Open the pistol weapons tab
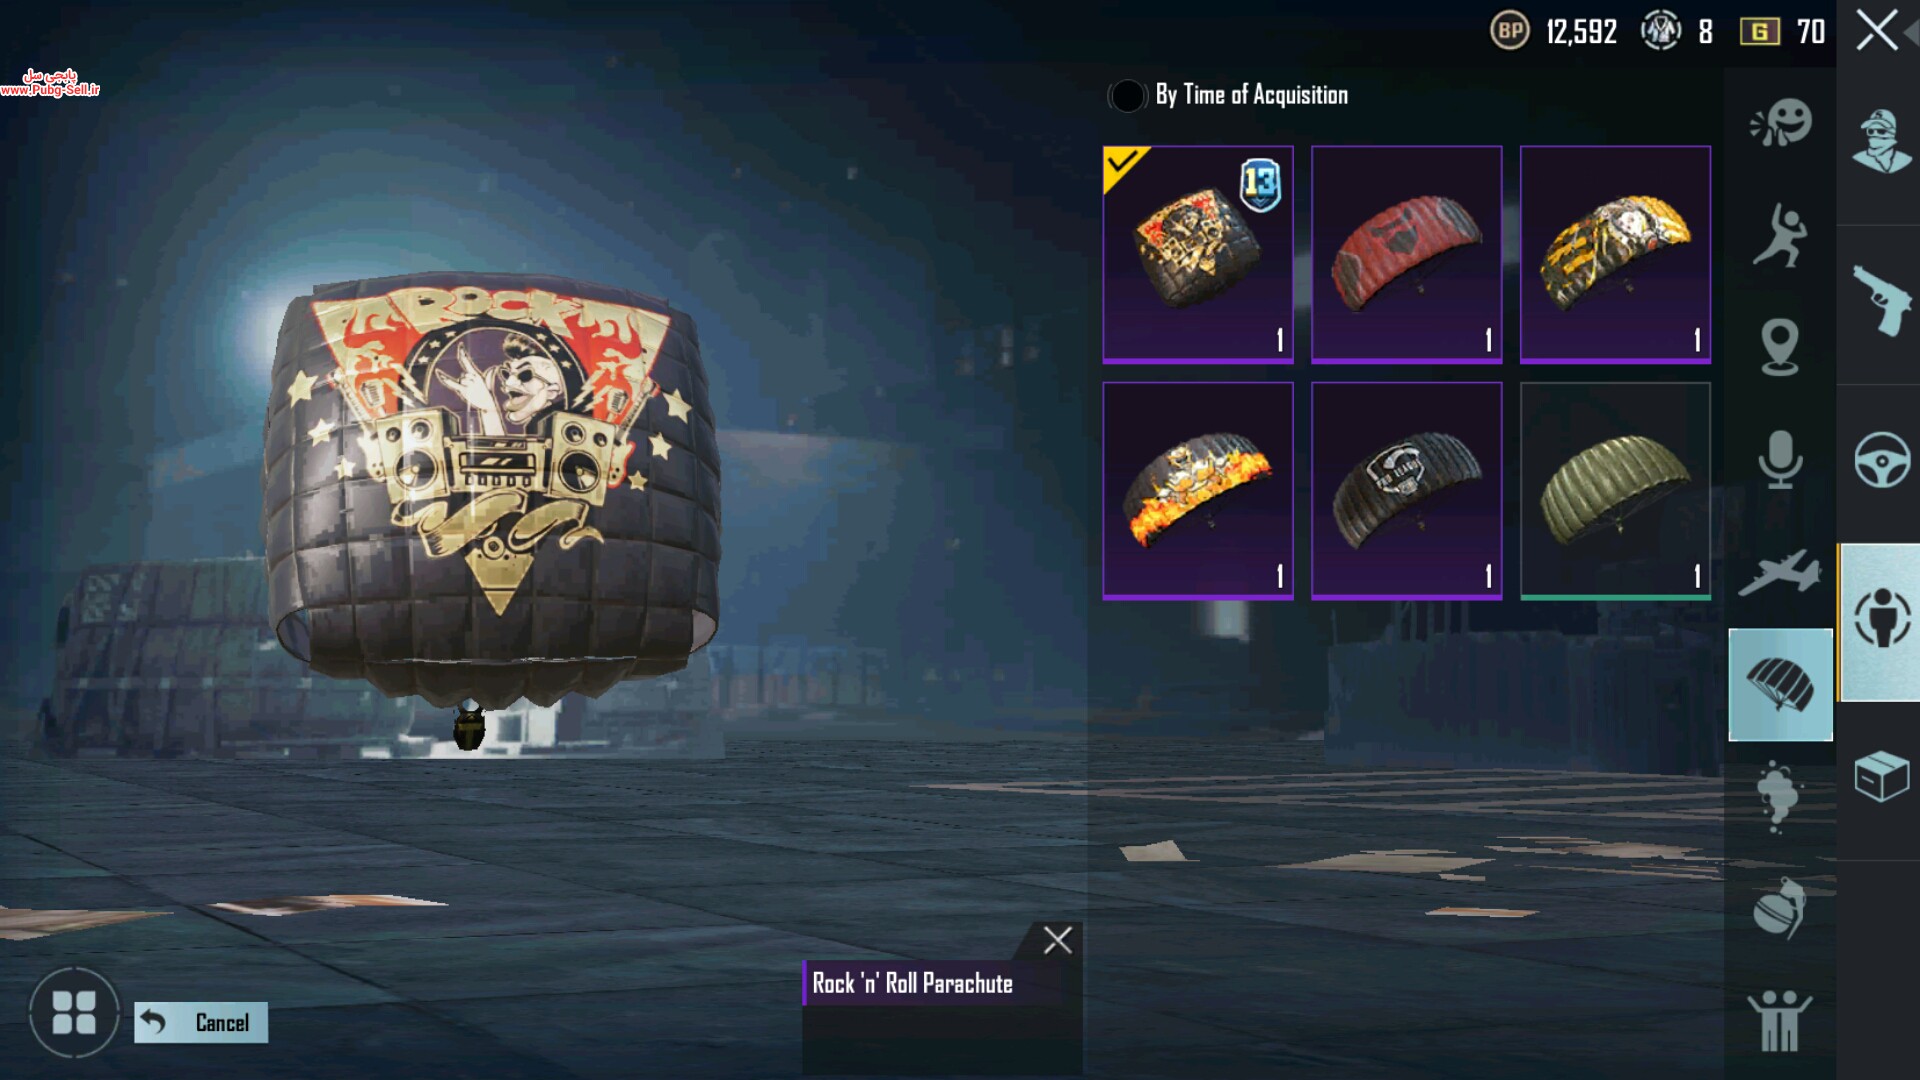The image size is (1920, 1080). coord(1880,301)
